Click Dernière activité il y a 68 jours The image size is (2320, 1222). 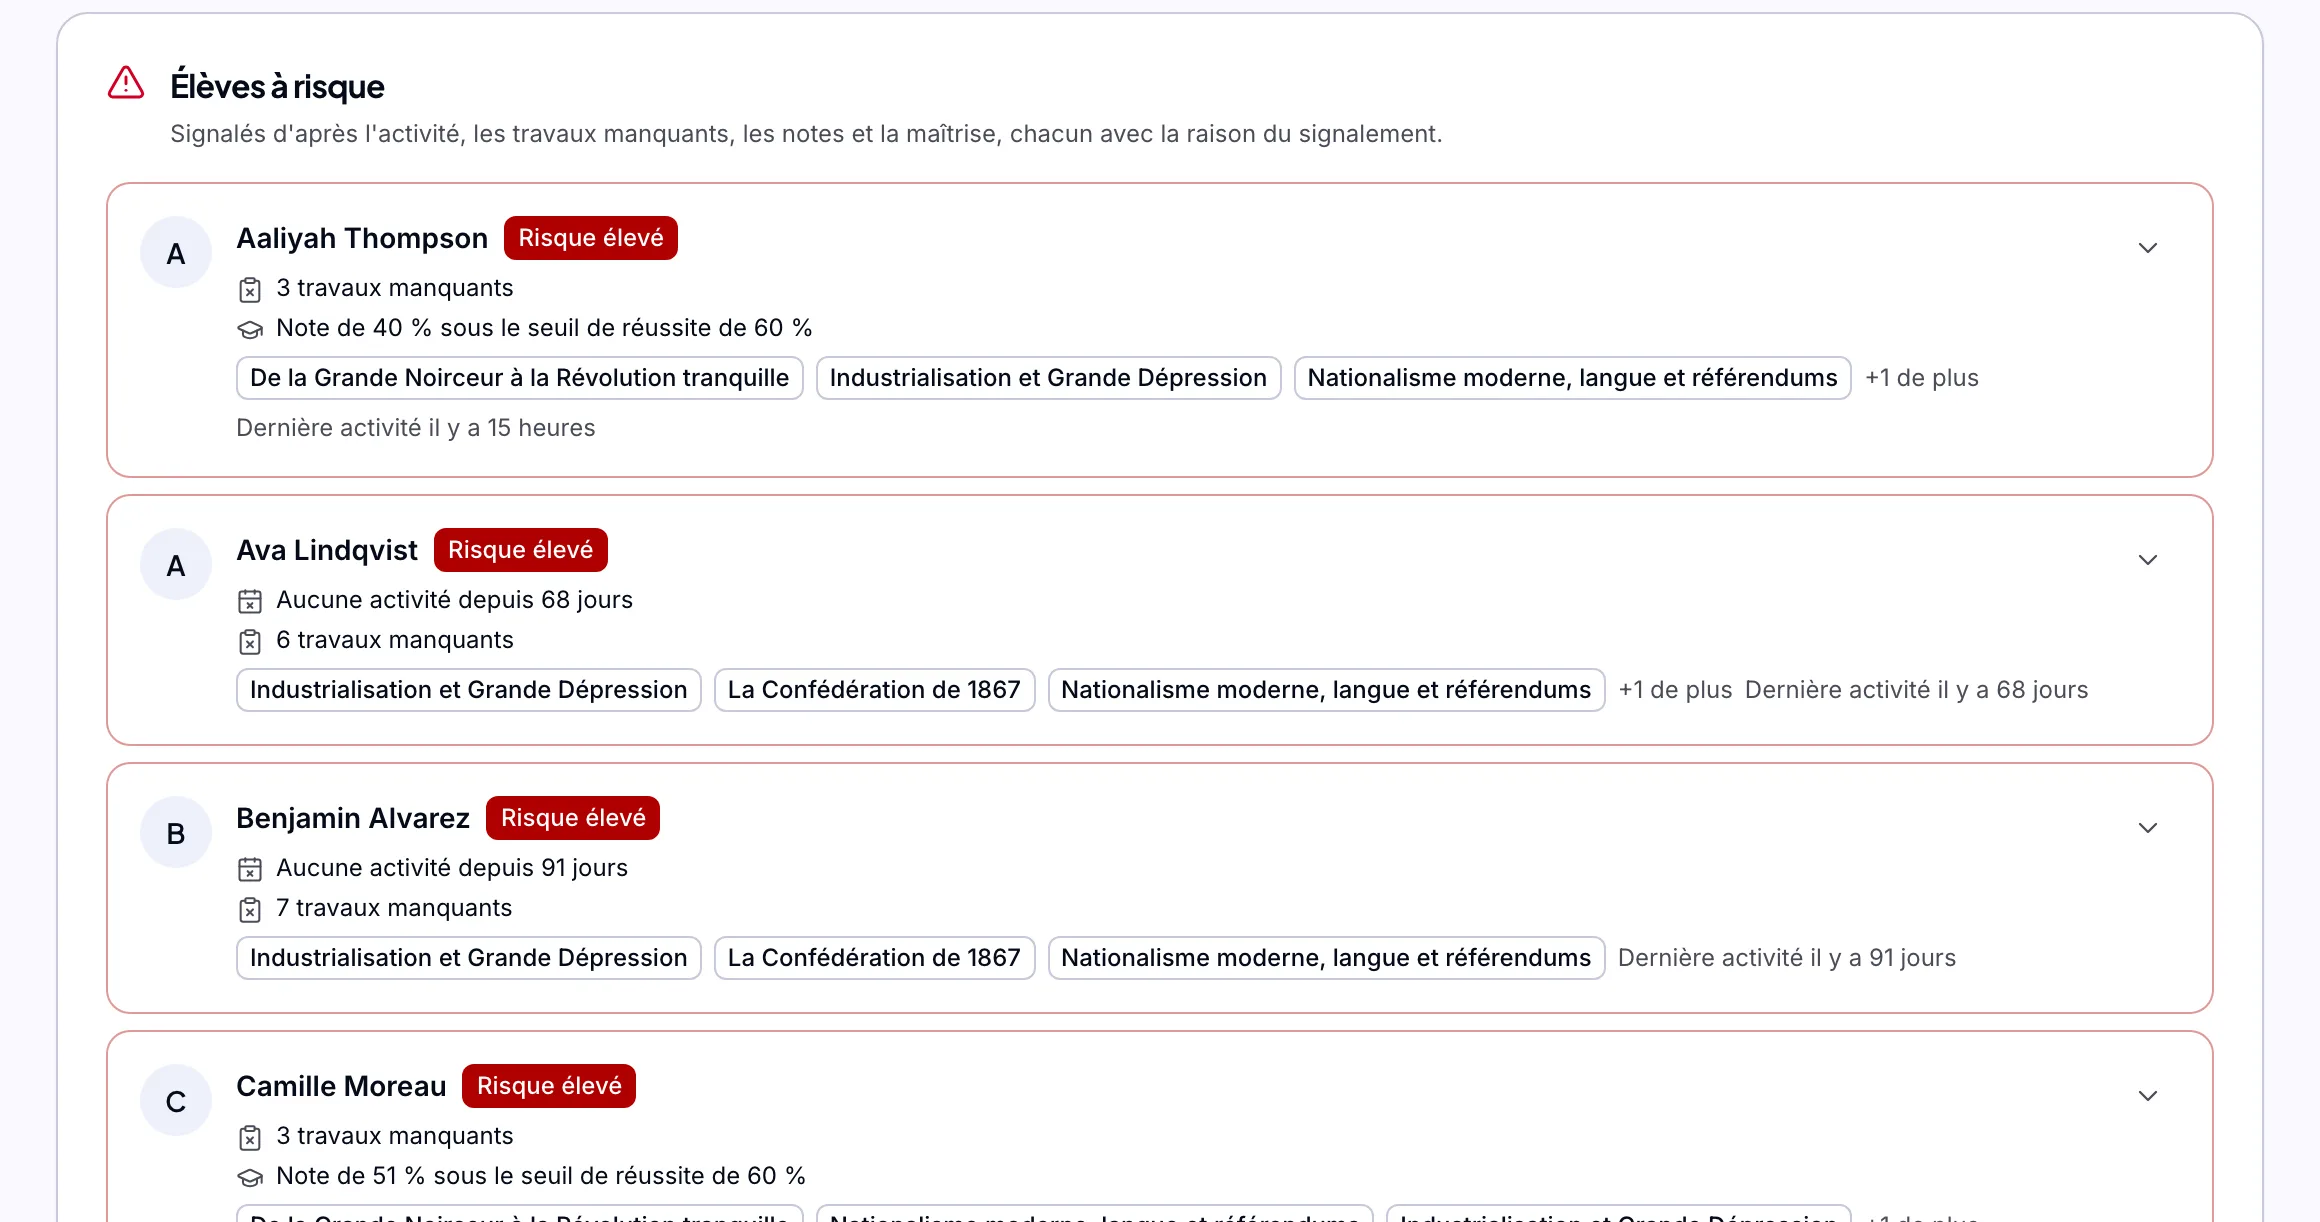(1916, 690)
